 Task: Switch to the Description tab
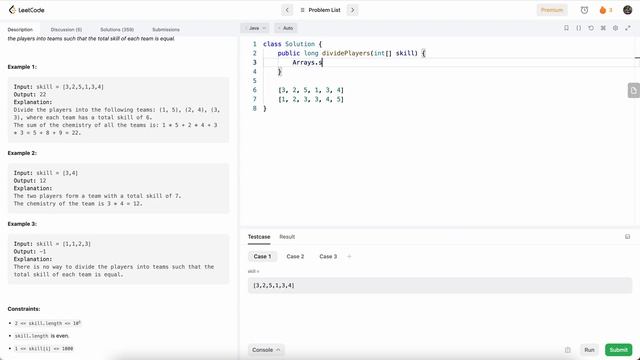(20, 29)
